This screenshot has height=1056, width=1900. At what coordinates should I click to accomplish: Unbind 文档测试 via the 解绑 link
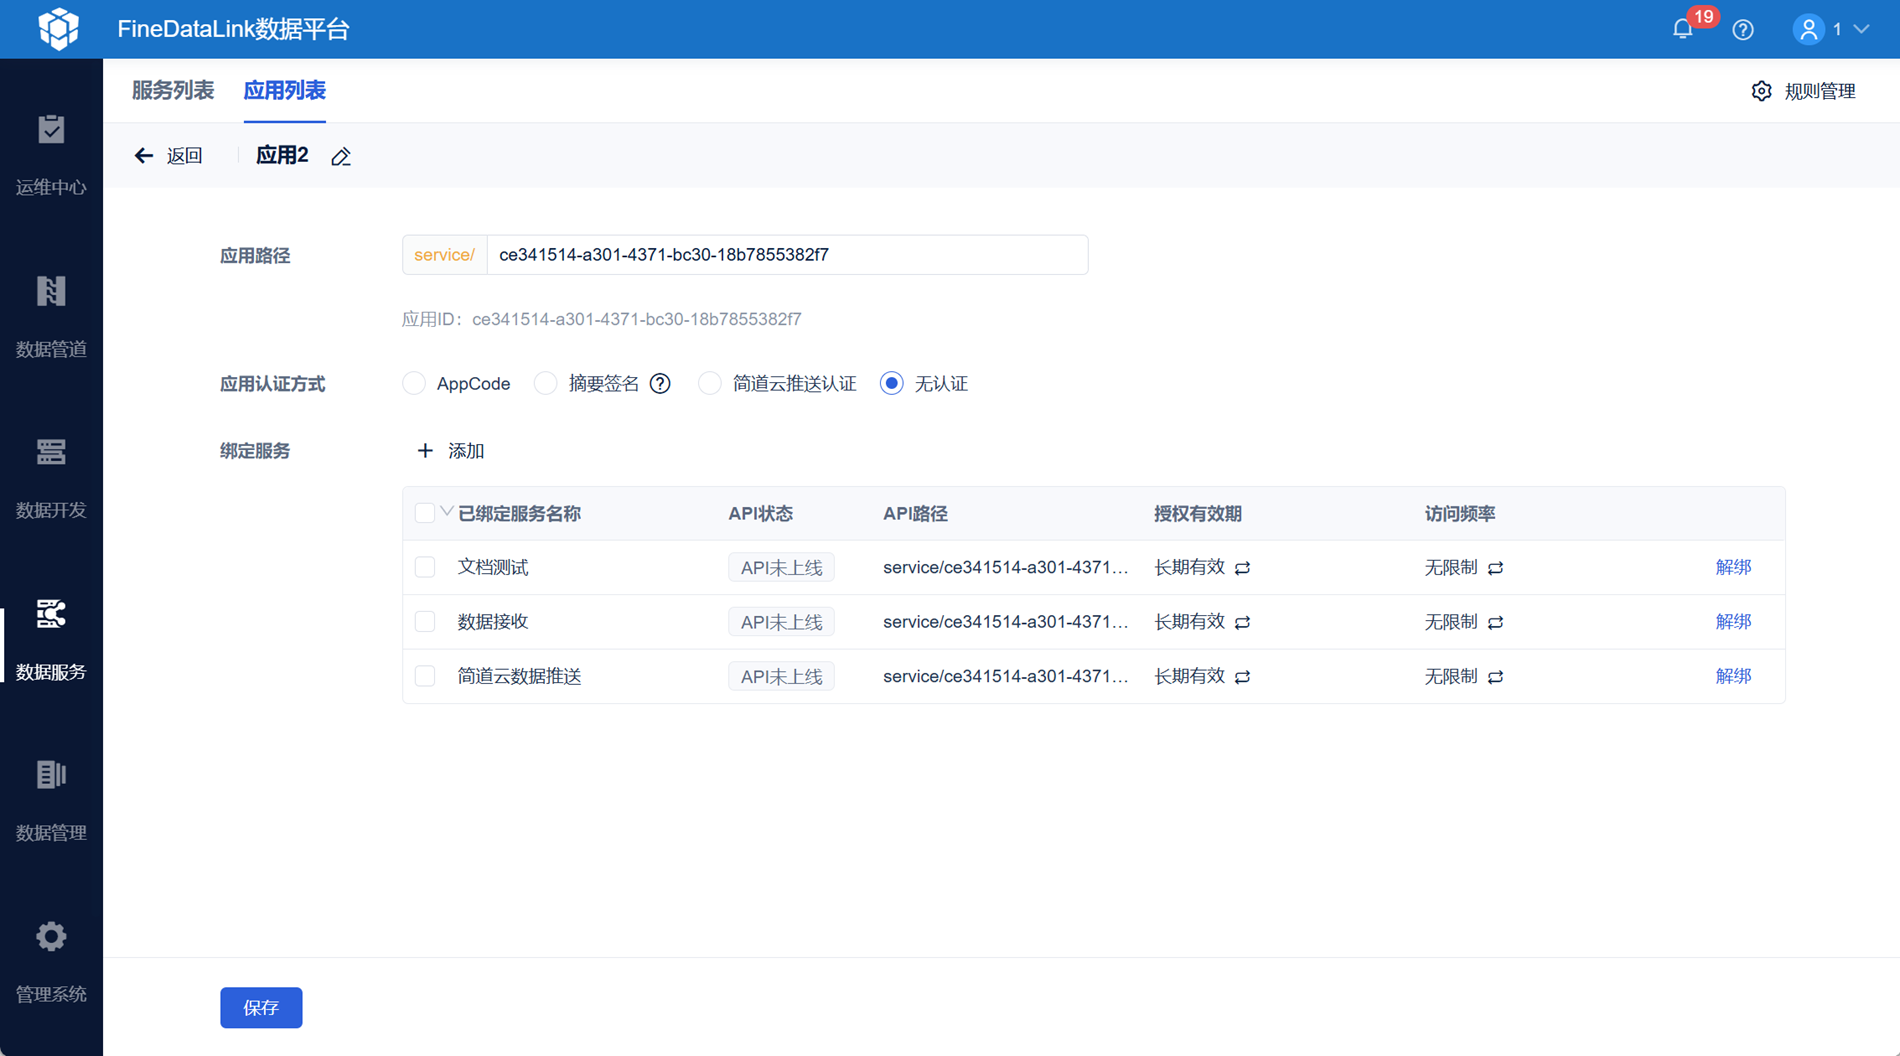(x=1733, y=567)
